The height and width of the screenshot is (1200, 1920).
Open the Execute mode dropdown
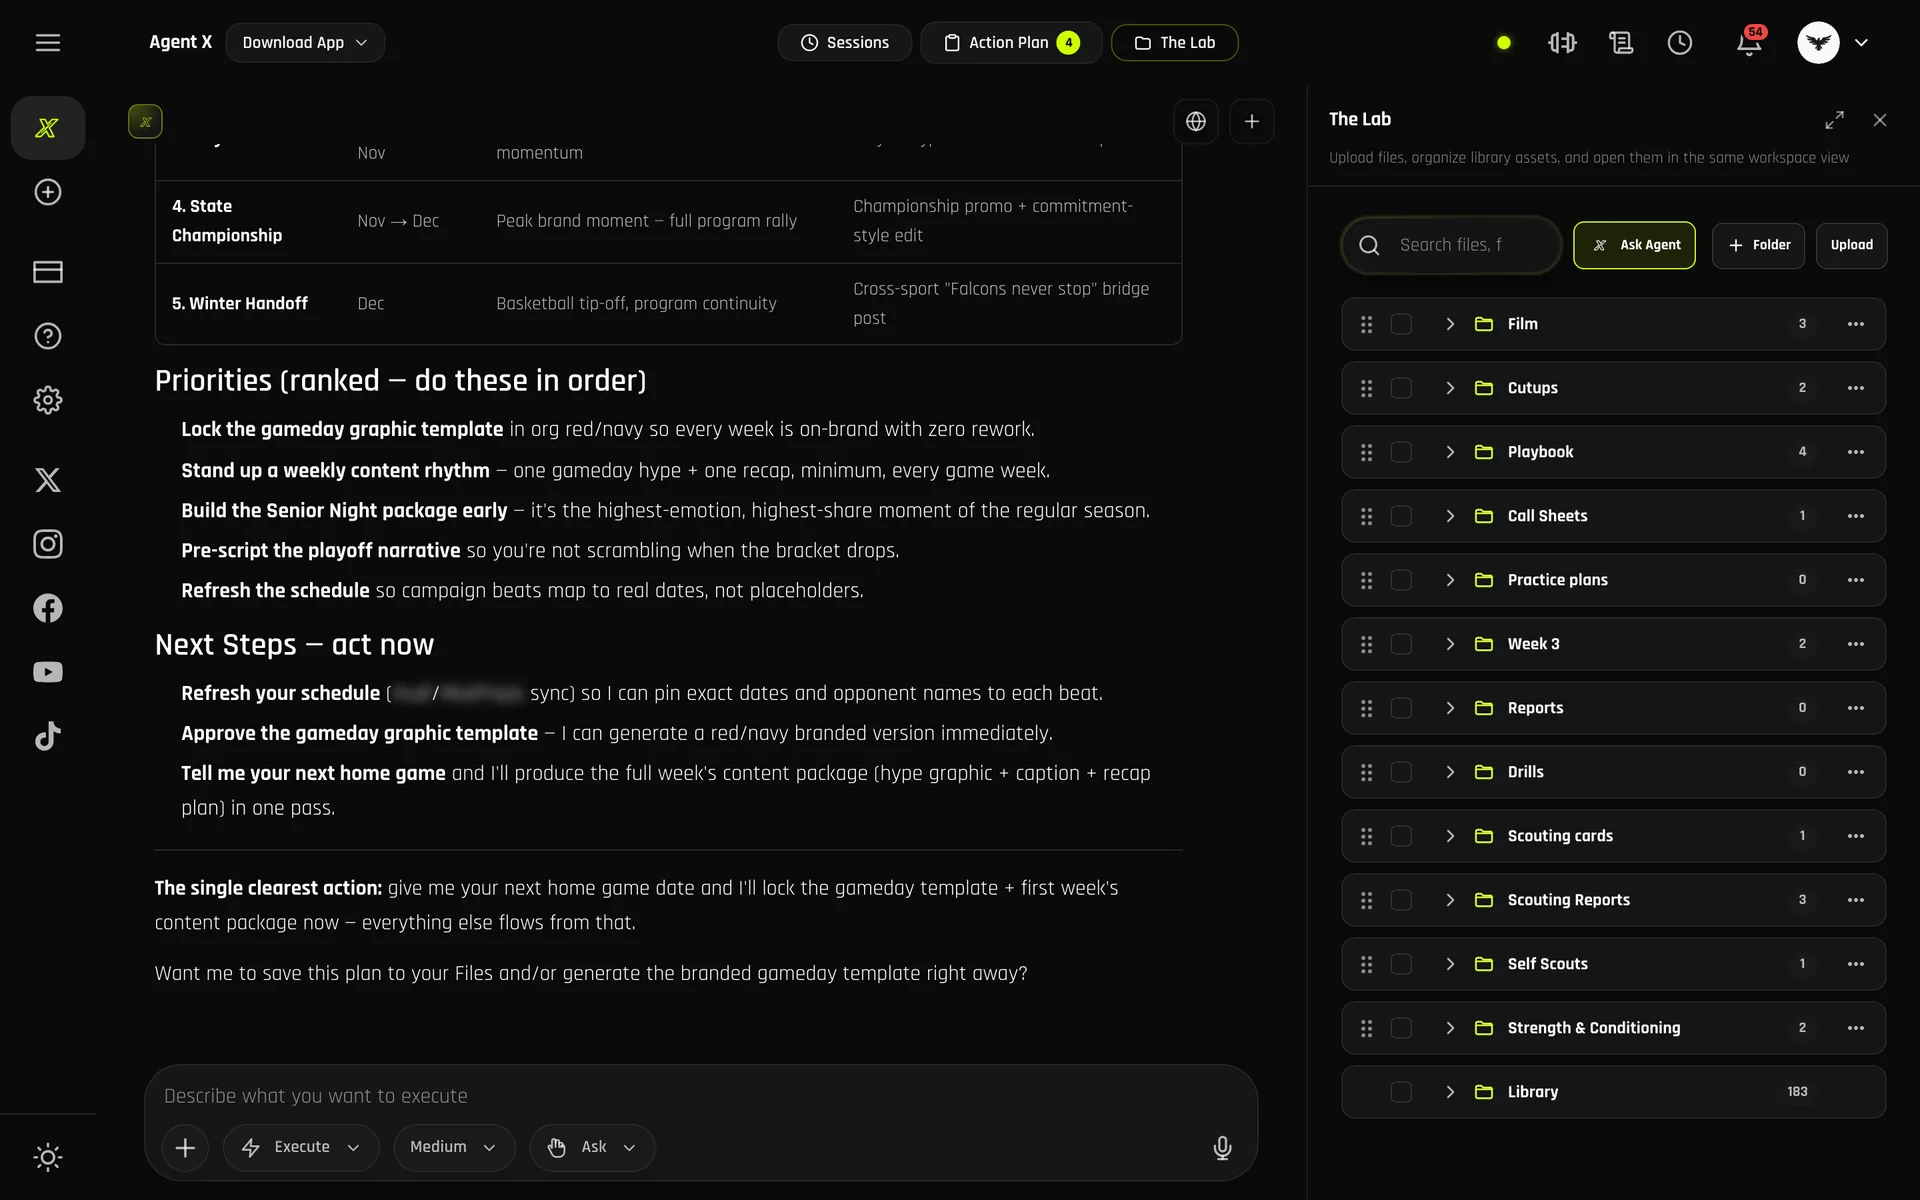coord(301,1147)
